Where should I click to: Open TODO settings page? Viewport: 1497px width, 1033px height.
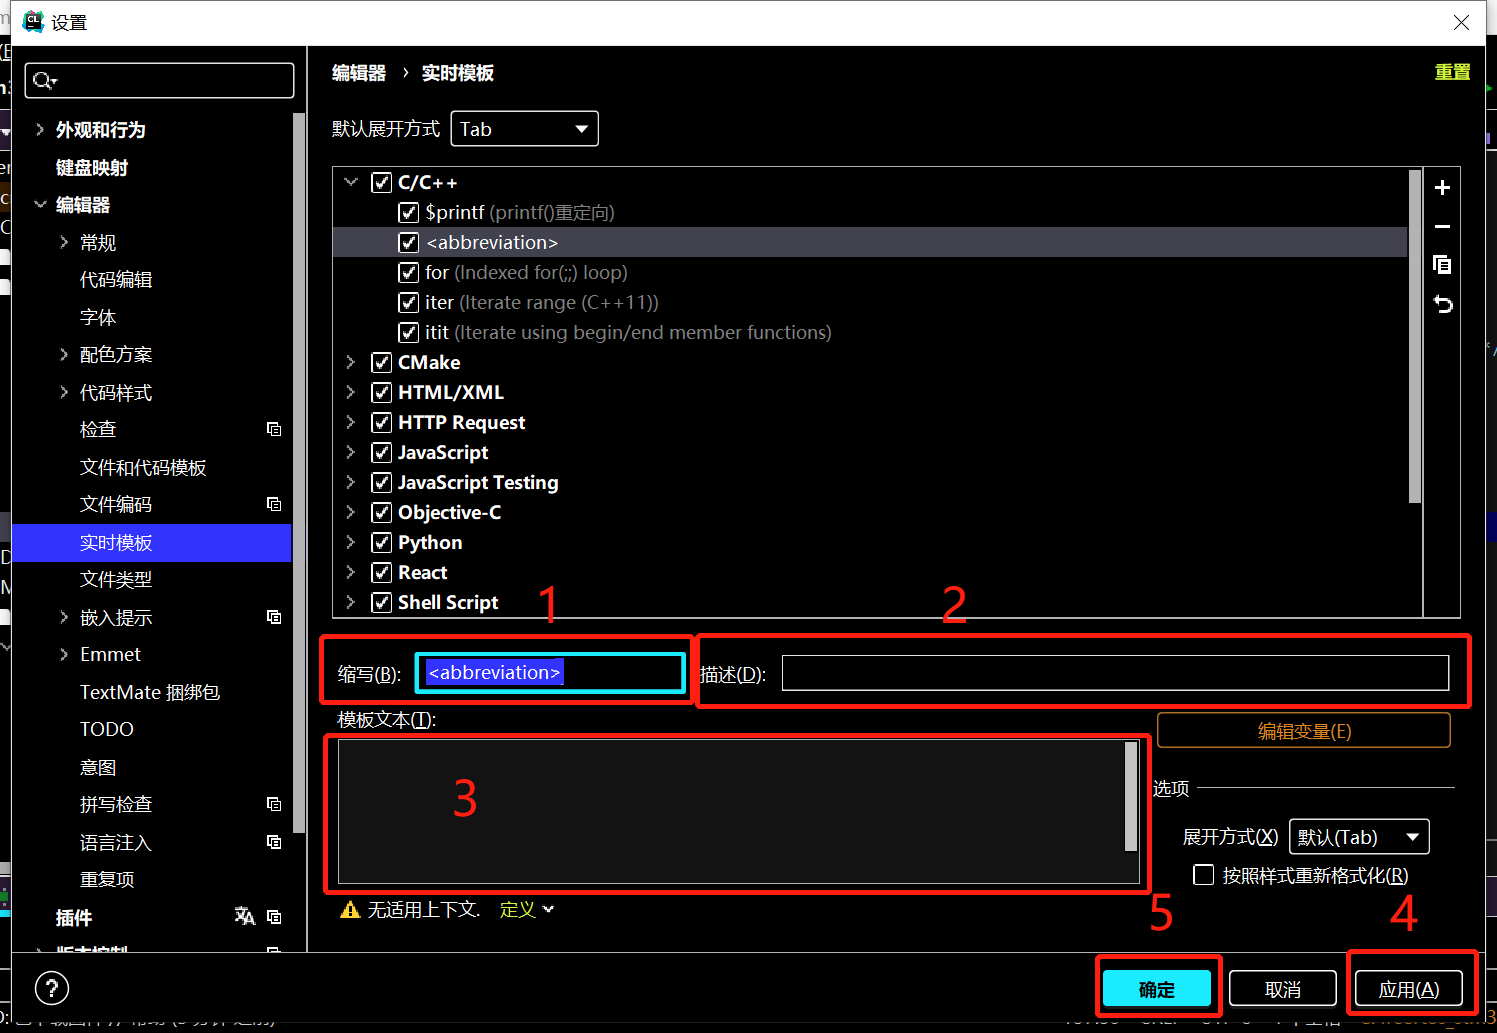point(107,729)
